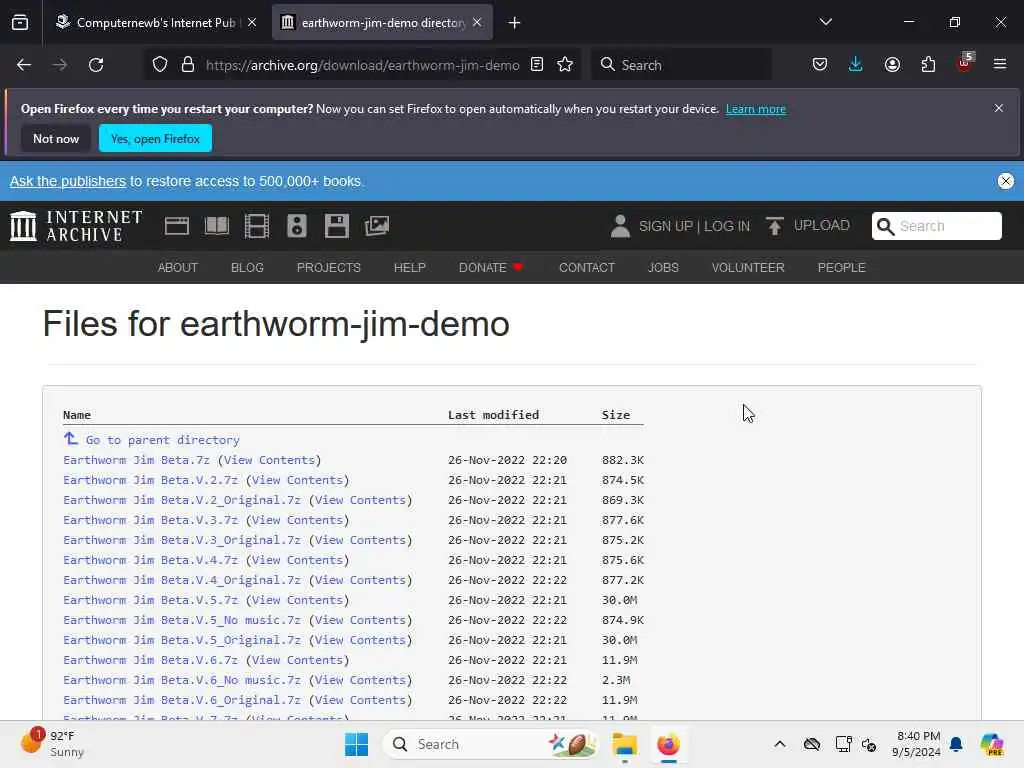View Contents of Earthworm Jim Beta.V.2.7z
This screenshot has height=768, width=1024.
click(297, 480)
